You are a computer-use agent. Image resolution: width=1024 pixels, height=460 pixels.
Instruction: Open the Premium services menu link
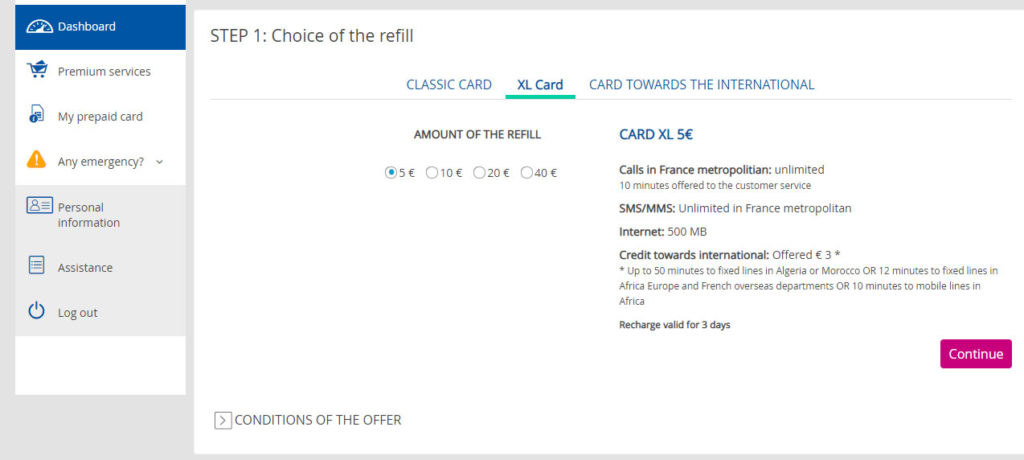(x=104, y=72)
